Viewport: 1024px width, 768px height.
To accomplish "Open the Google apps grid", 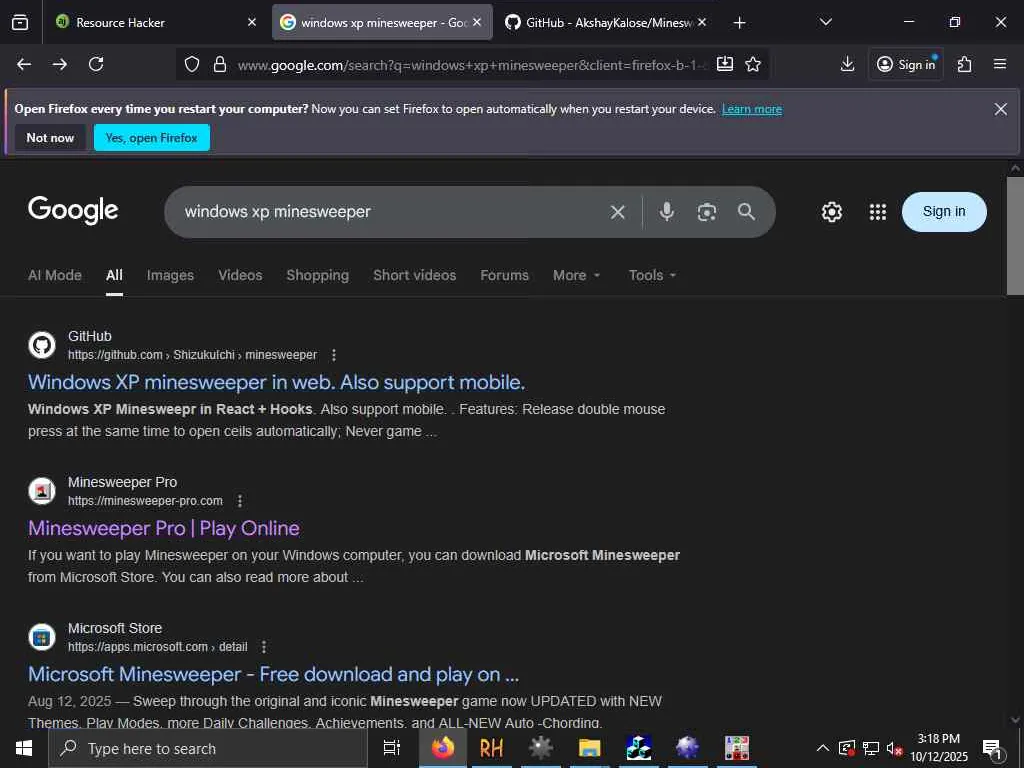I will point(878,212).
